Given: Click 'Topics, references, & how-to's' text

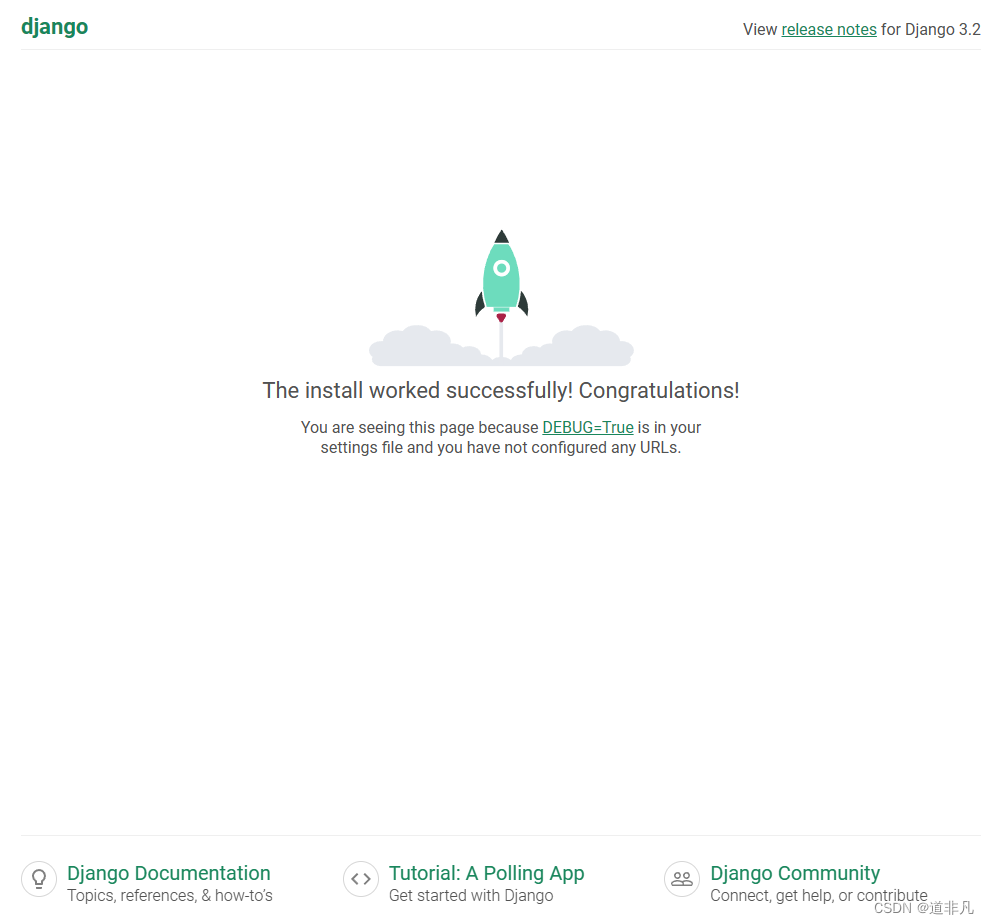Looking at the screenshot, I should (170, 896).
